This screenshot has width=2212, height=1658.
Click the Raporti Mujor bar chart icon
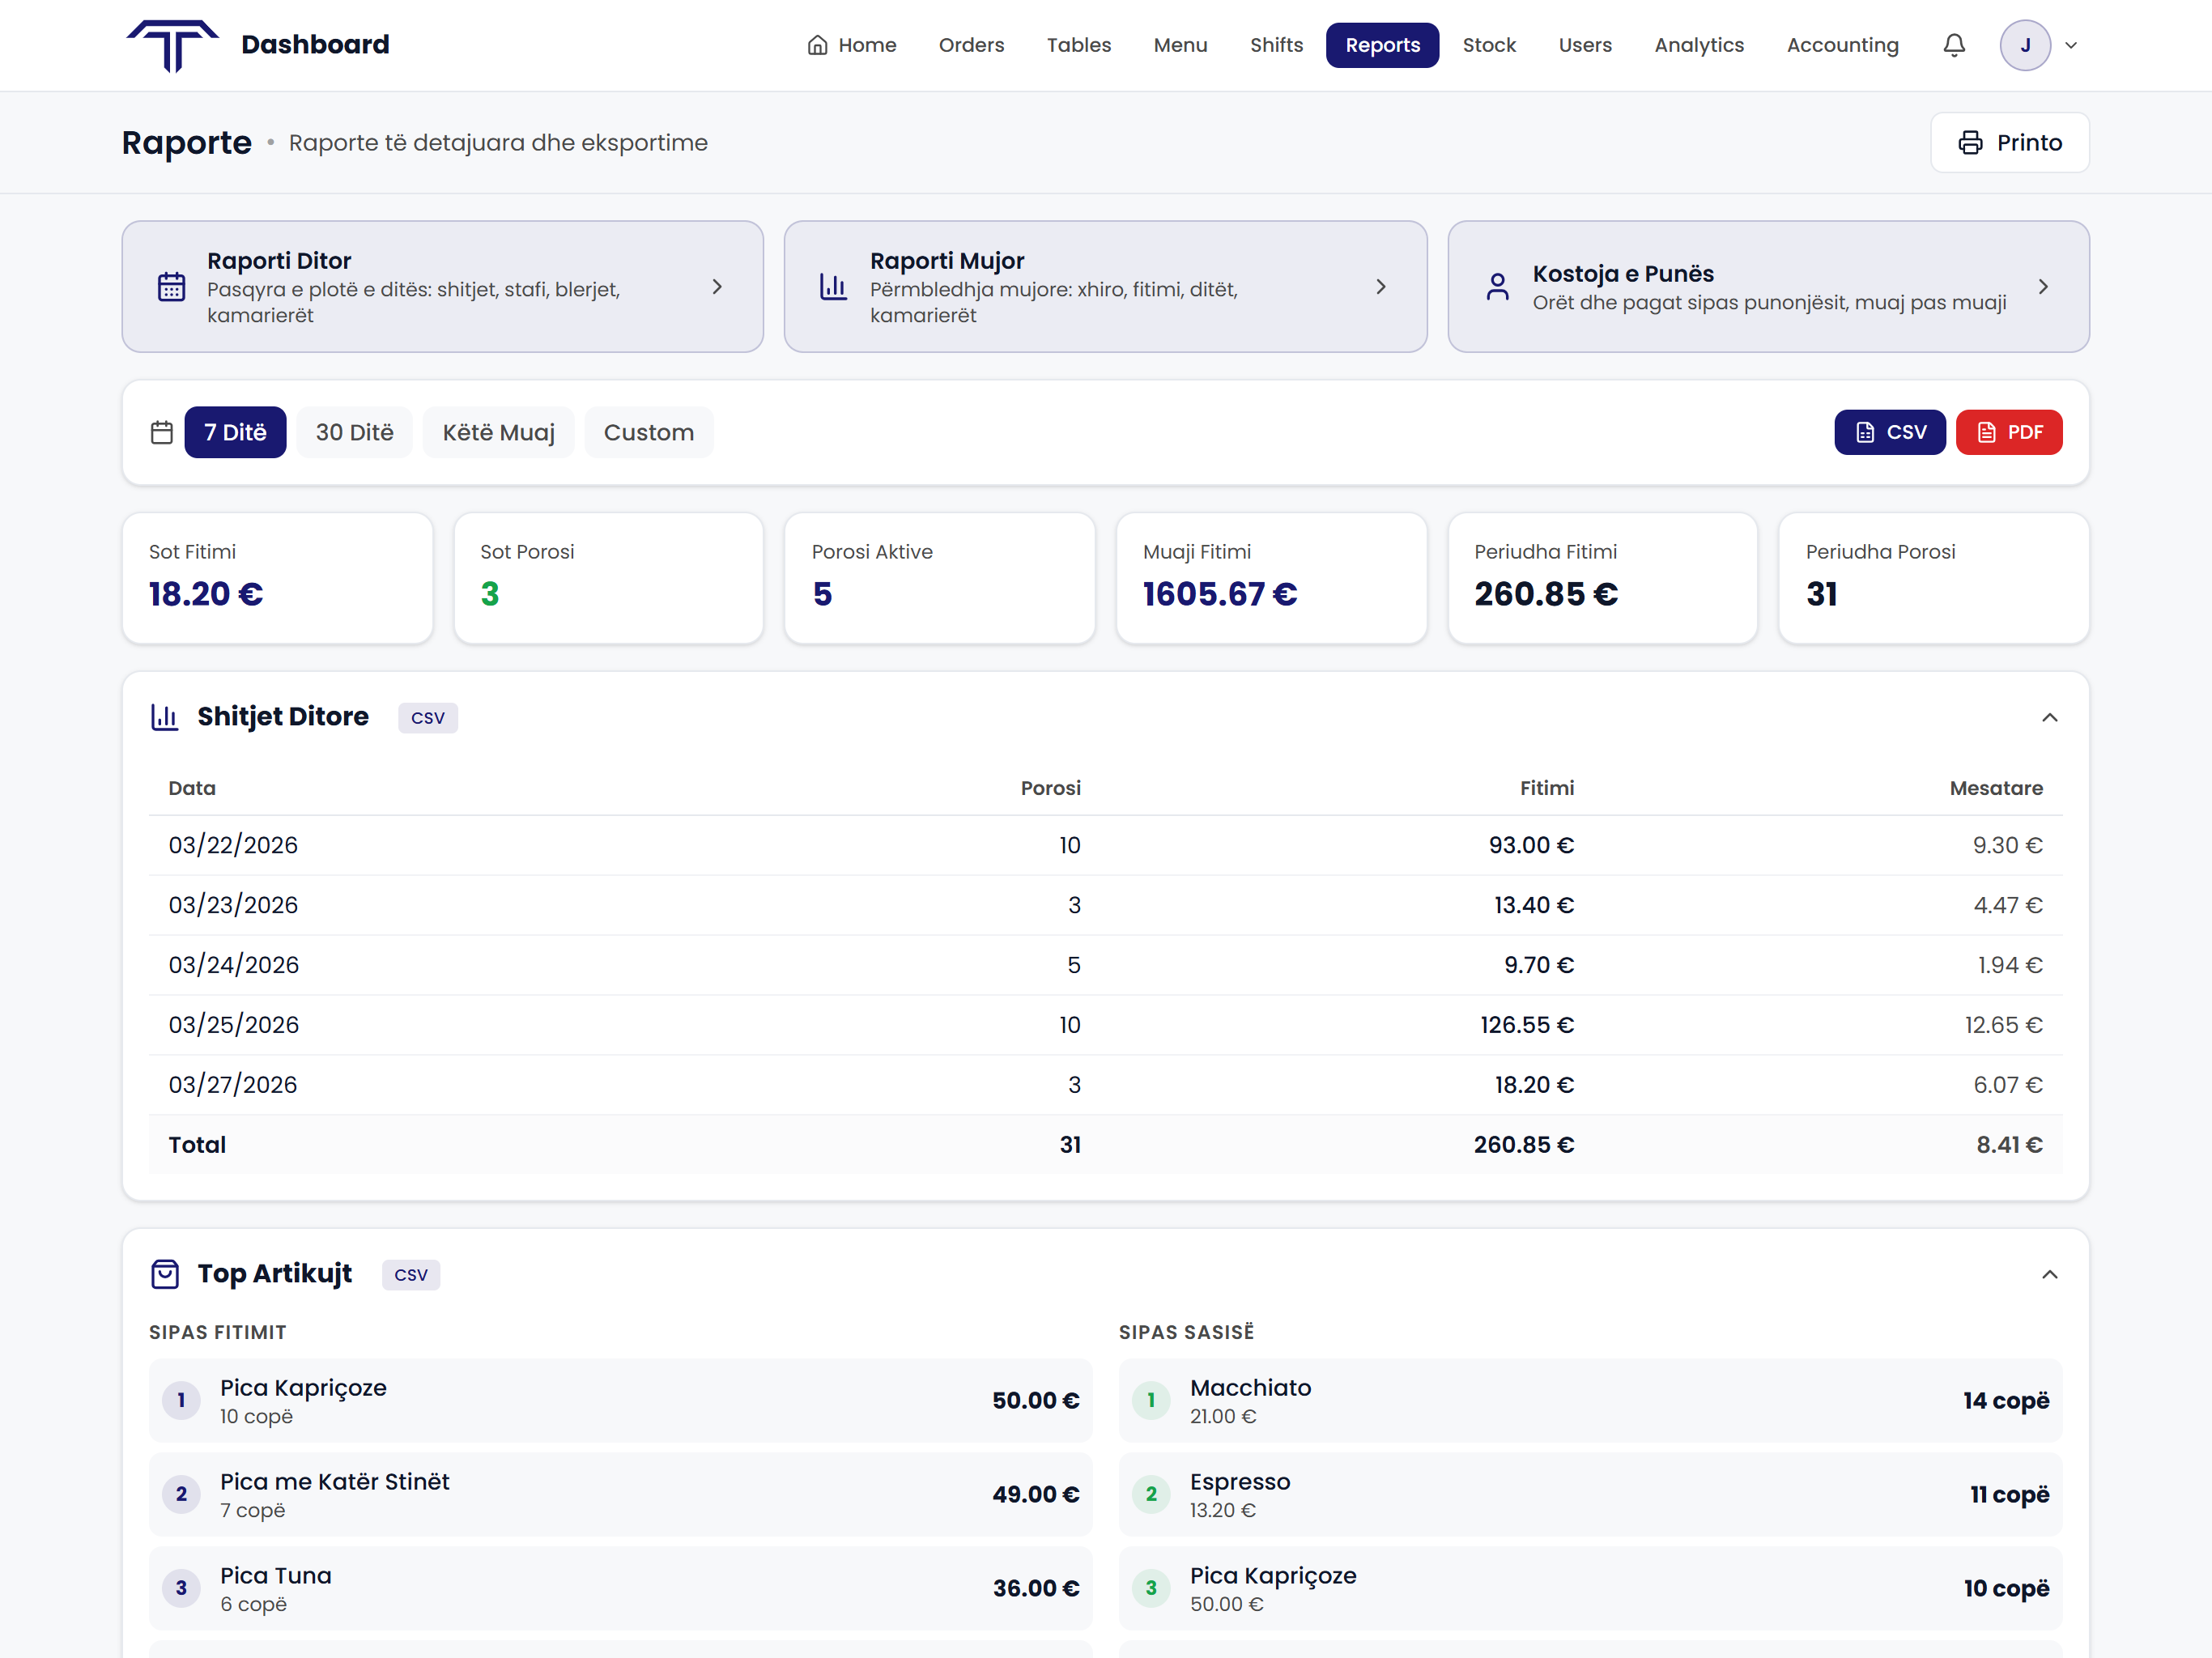pyautogui.click(x=833, y=287)
